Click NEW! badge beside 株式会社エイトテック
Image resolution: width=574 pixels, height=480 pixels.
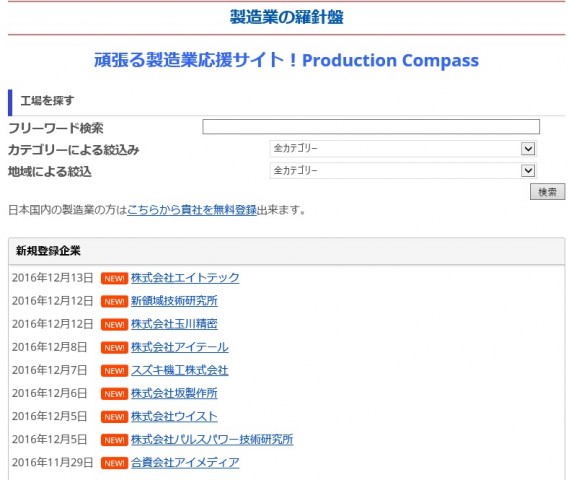pos(114,279)
